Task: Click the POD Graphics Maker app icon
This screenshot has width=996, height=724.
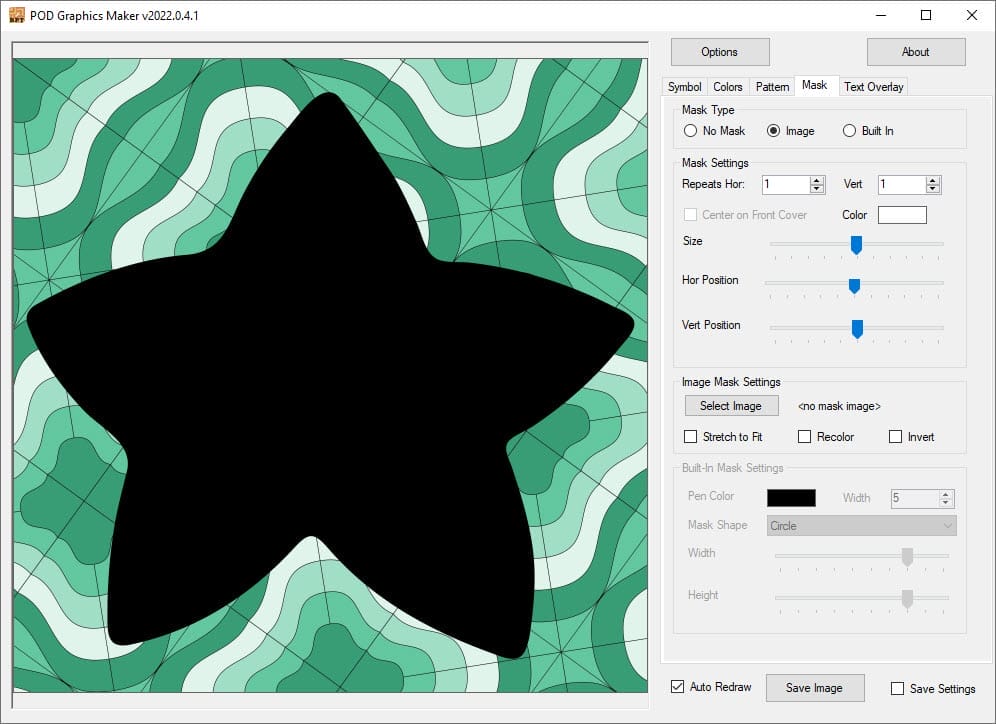Action: pyautogui.click(x=16, y=15)
